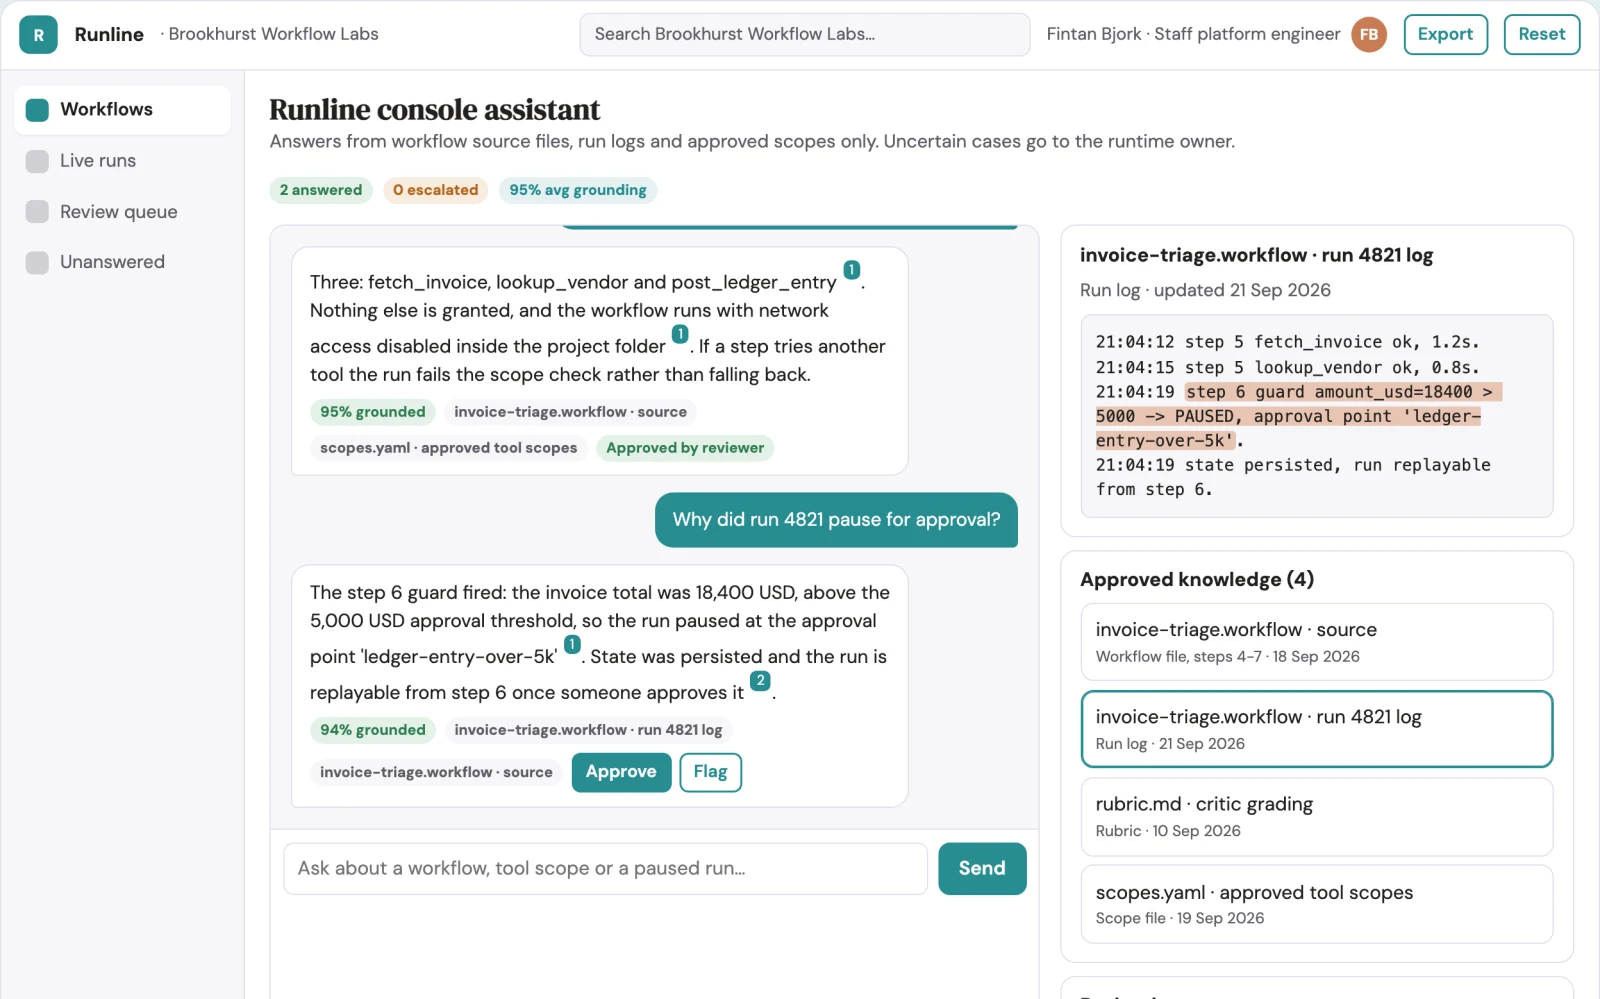Open the FB user avatar
The width and height of the screenshot is (1600, 999).
(x=1369, y=34)
